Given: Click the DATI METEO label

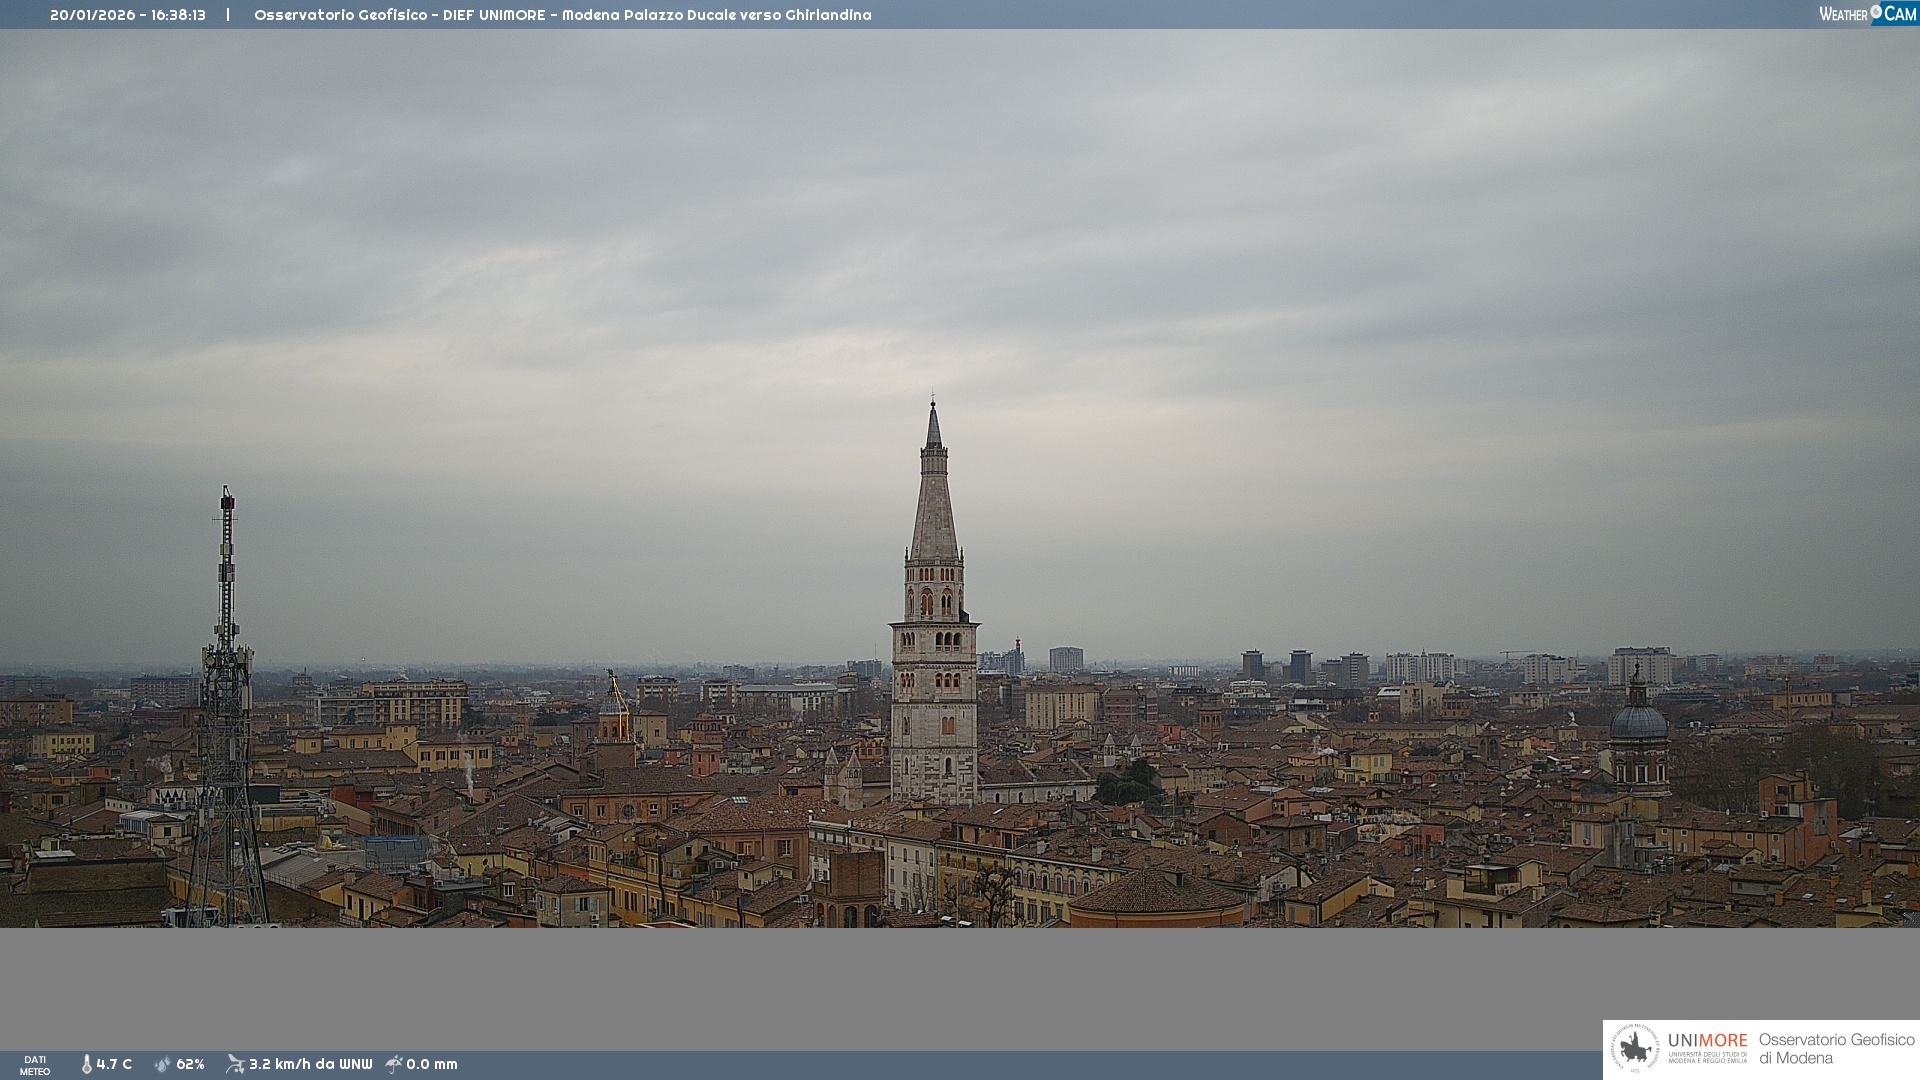Looking at the screenshot, I should pyautogui.click(x=35, y=1065).
